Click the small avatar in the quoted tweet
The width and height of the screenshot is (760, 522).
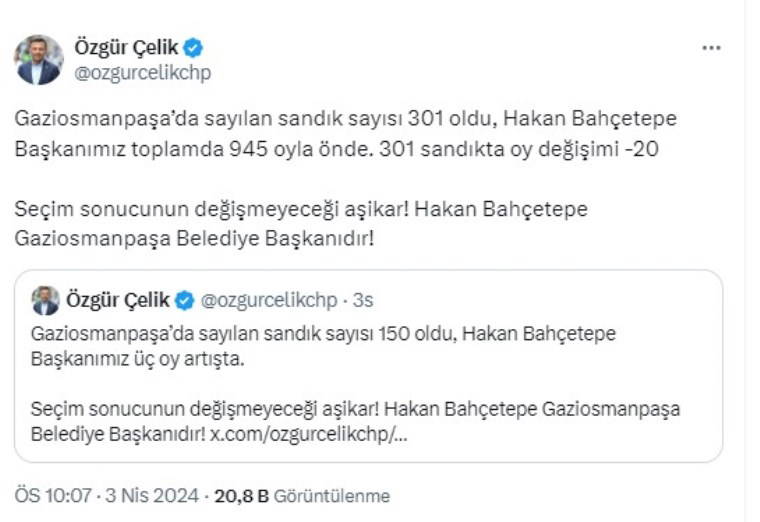45,300
